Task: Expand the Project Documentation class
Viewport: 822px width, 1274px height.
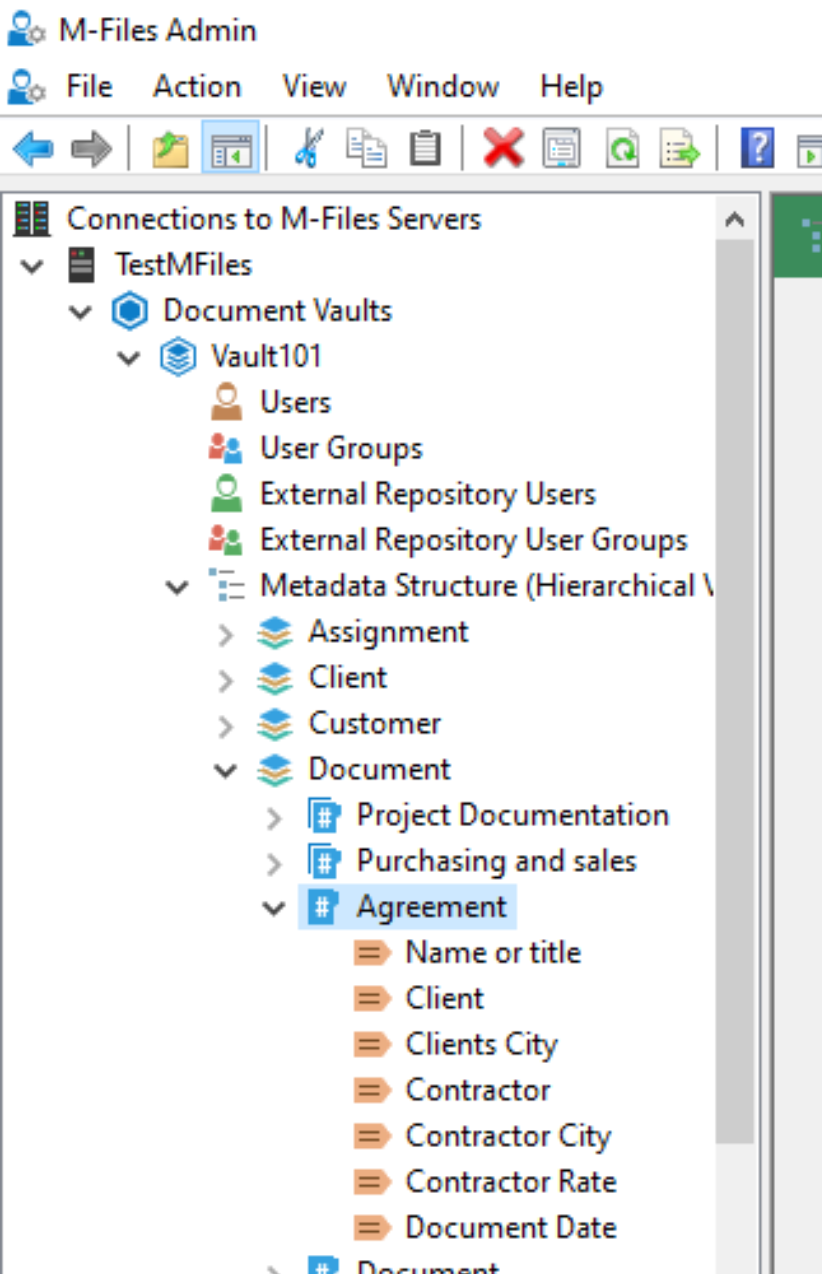Action: (x=274, y=818)
